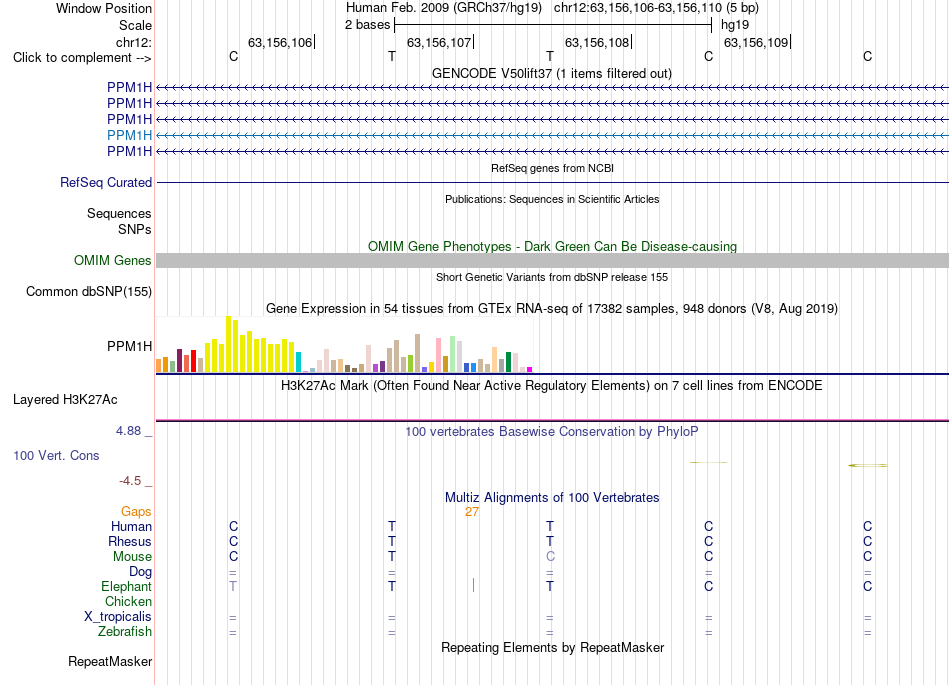The width and height of the screenshot is (950, 685).
Task: Open the 100 Vert. Cons track label
Action: tap(56, 455)
